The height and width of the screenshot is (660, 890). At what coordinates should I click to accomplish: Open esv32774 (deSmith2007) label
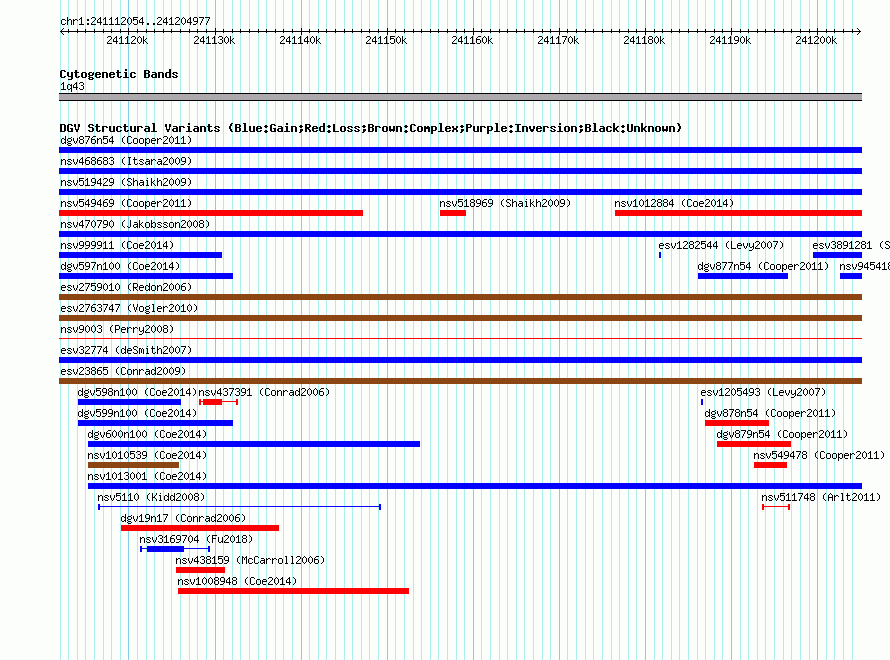click(x=126, y=350)
